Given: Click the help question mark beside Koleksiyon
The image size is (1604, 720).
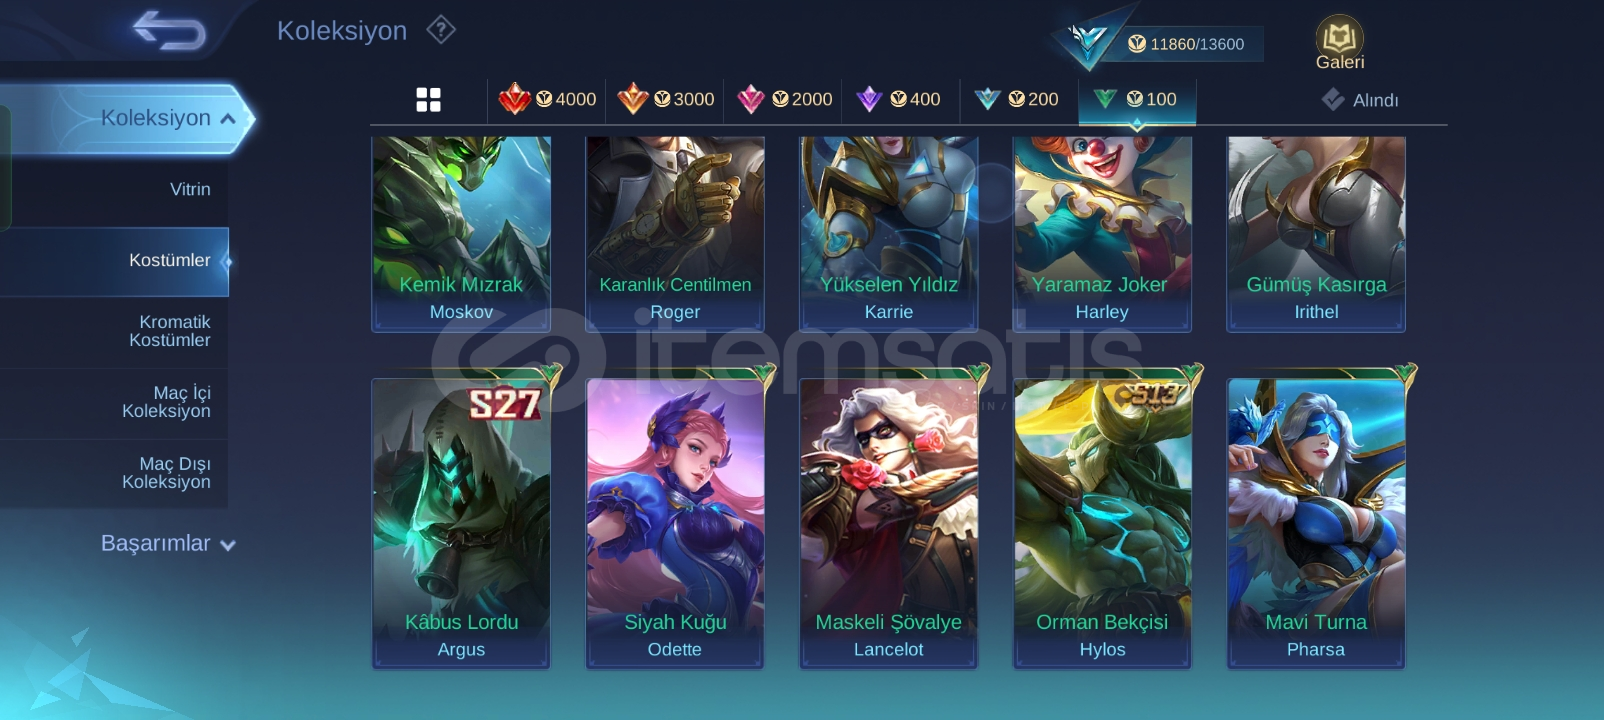Looking at the screenshot, I should [441, 30].
